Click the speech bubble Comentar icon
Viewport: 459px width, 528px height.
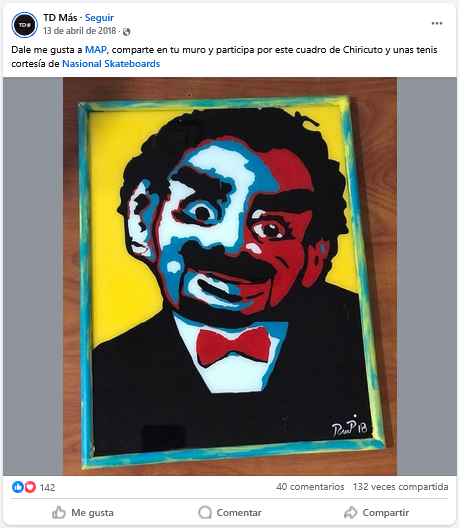click(205, 513)
